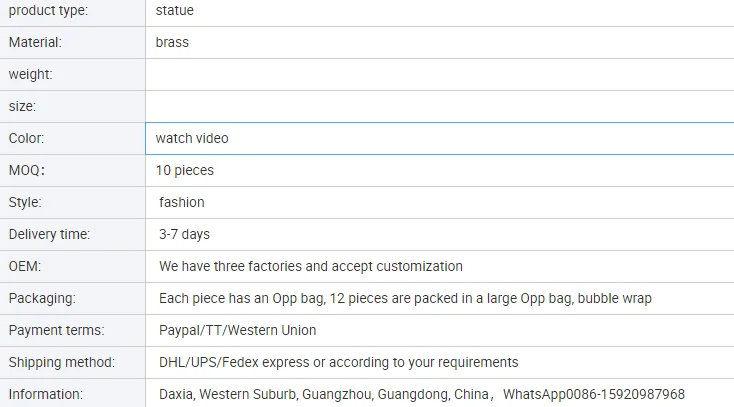Click the empty weight value cell

438,75
